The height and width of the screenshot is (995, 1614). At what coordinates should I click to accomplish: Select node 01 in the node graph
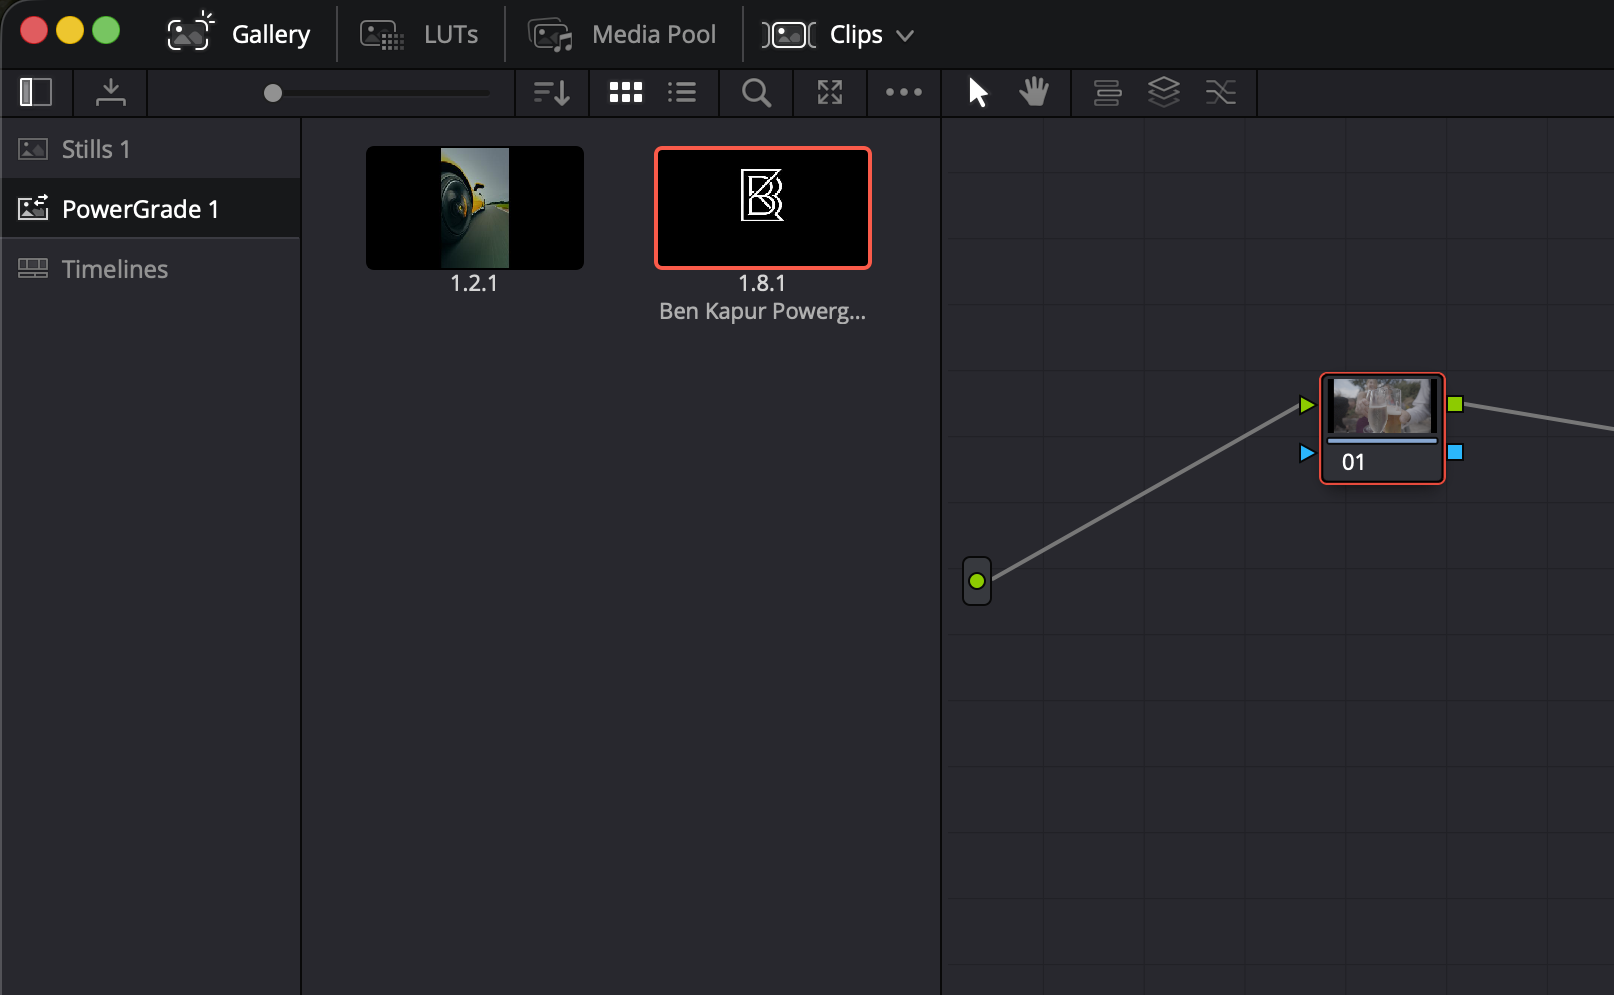[x=1382, y=428]
